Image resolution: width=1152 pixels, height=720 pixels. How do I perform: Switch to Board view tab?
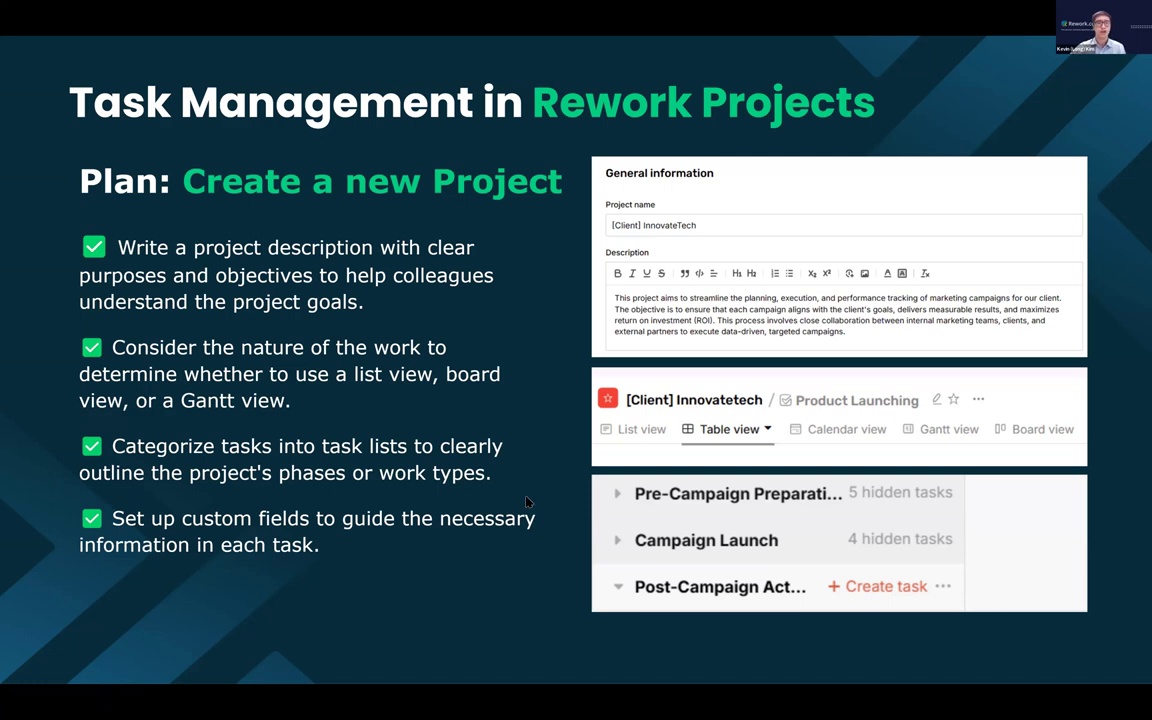pos(1034,429)
